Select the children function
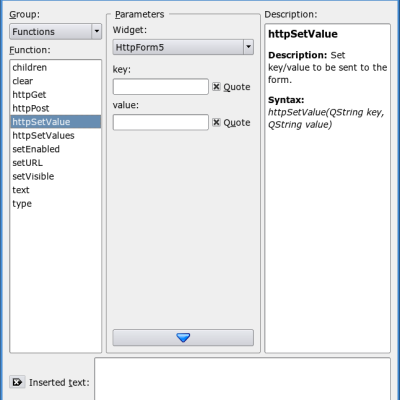400x400 pixels. [55, 67]
